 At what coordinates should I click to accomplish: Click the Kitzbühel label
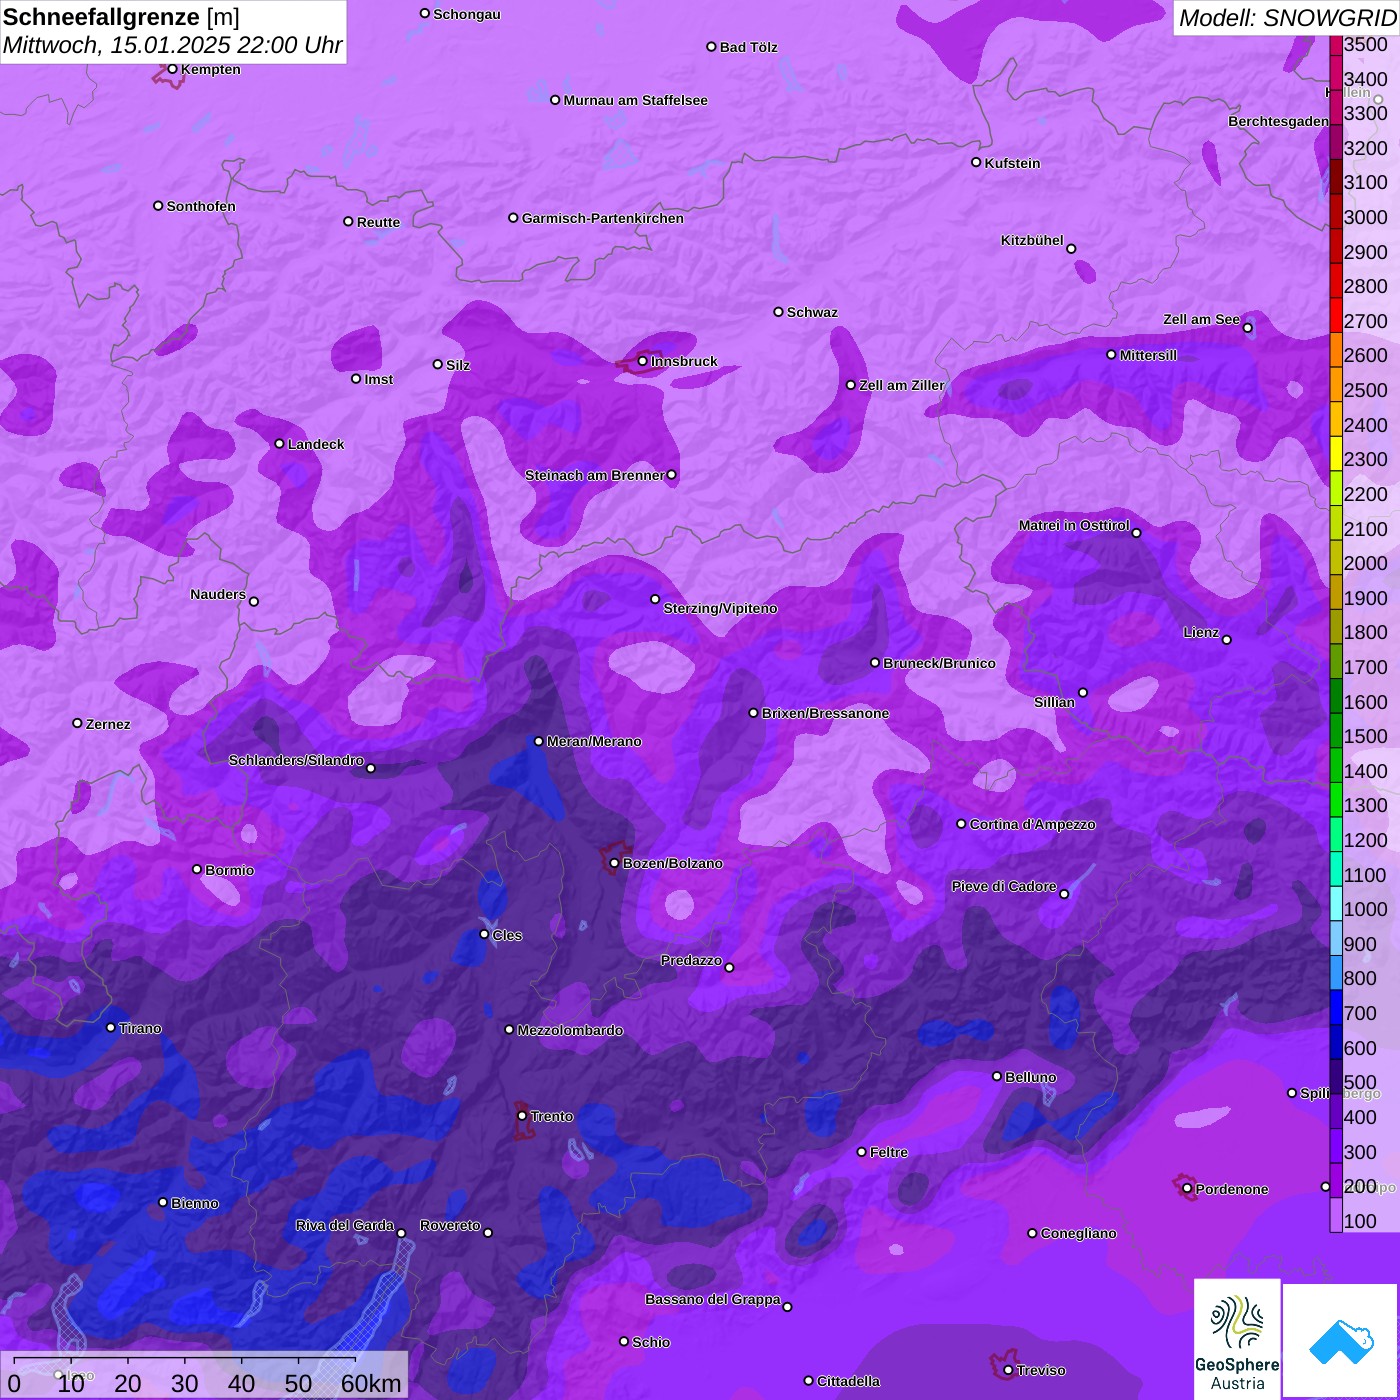point(1032,240)
